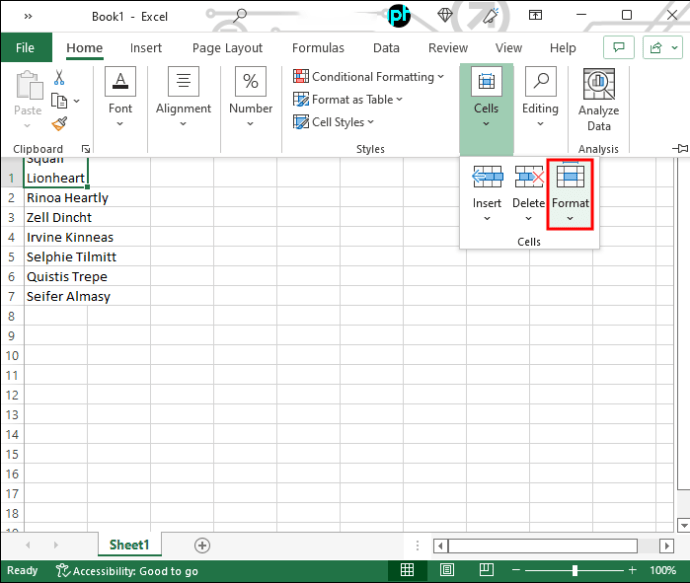Switch to the Data tab
The image size is (690, 583).
pyautogui.click(x=386, y=48)
